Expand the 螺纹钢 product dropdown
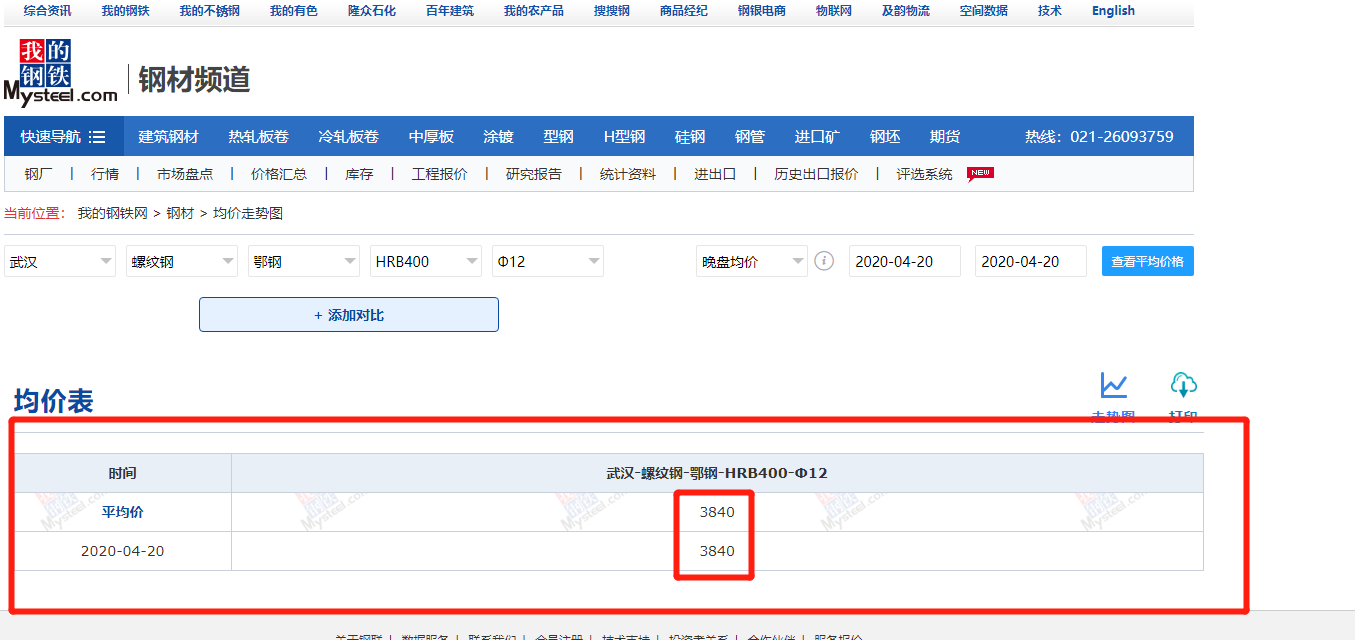The image size is (1355, 640). pyautogui.click(x=182, y=261)
